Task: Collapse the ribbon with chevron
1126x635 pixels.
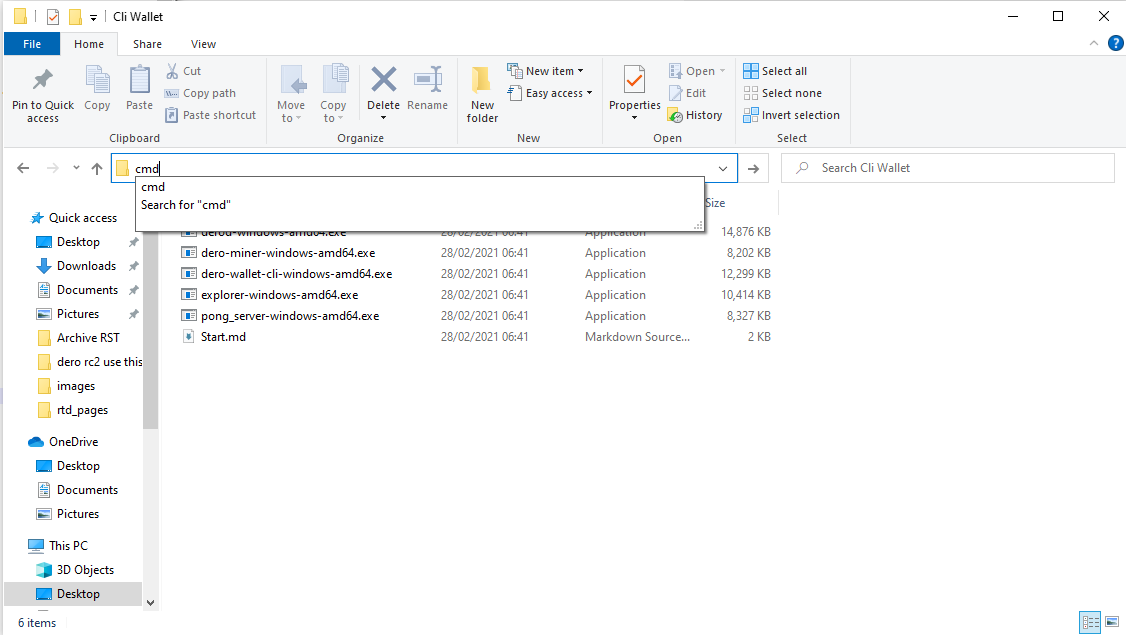Action: (x=1094, y=43)
